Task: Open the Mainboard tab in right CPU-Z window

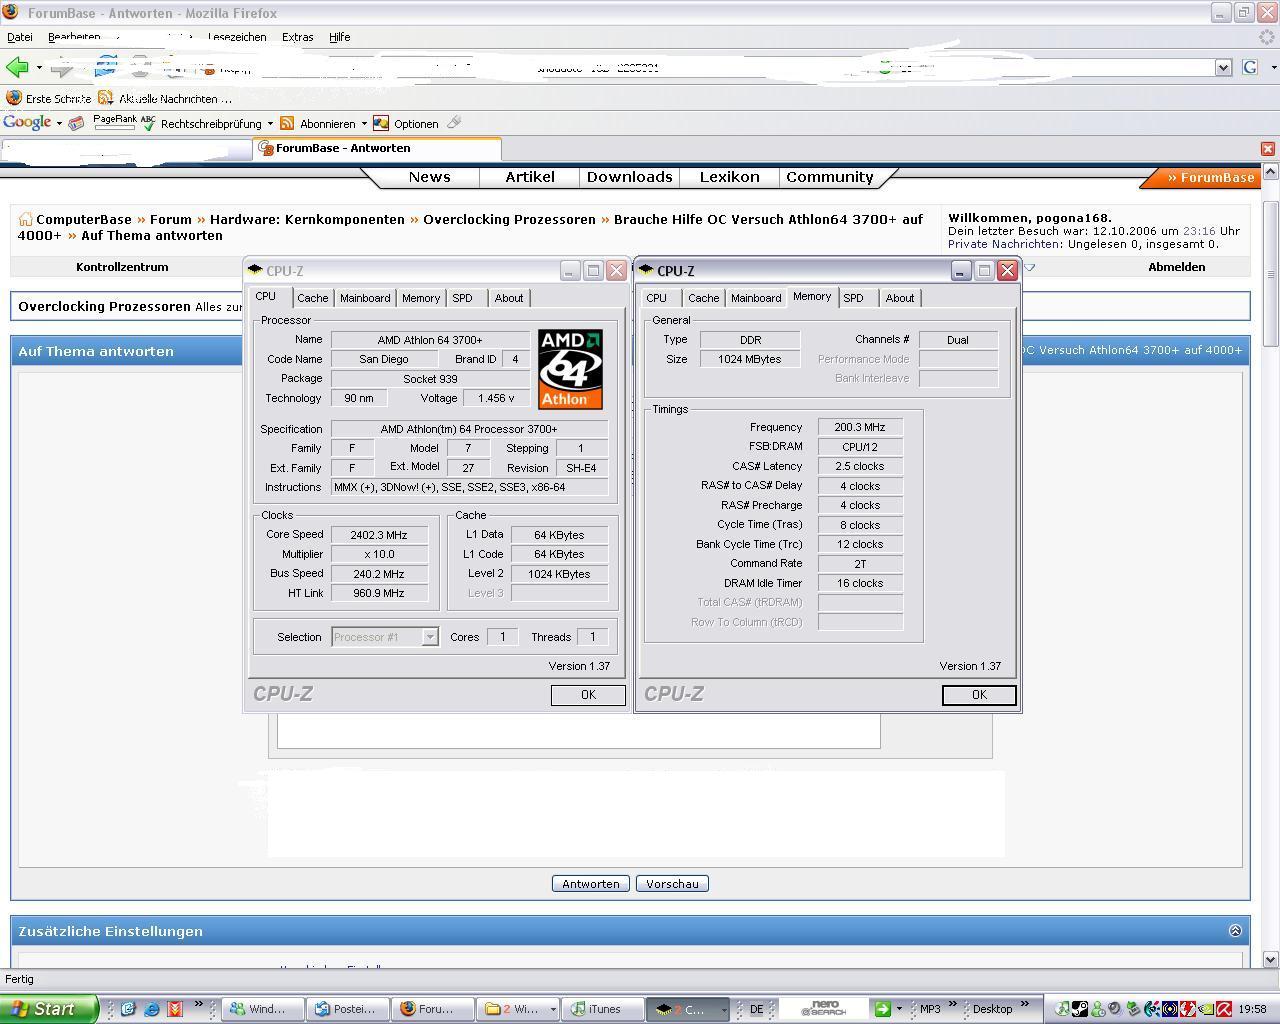Action: point(756,298)
